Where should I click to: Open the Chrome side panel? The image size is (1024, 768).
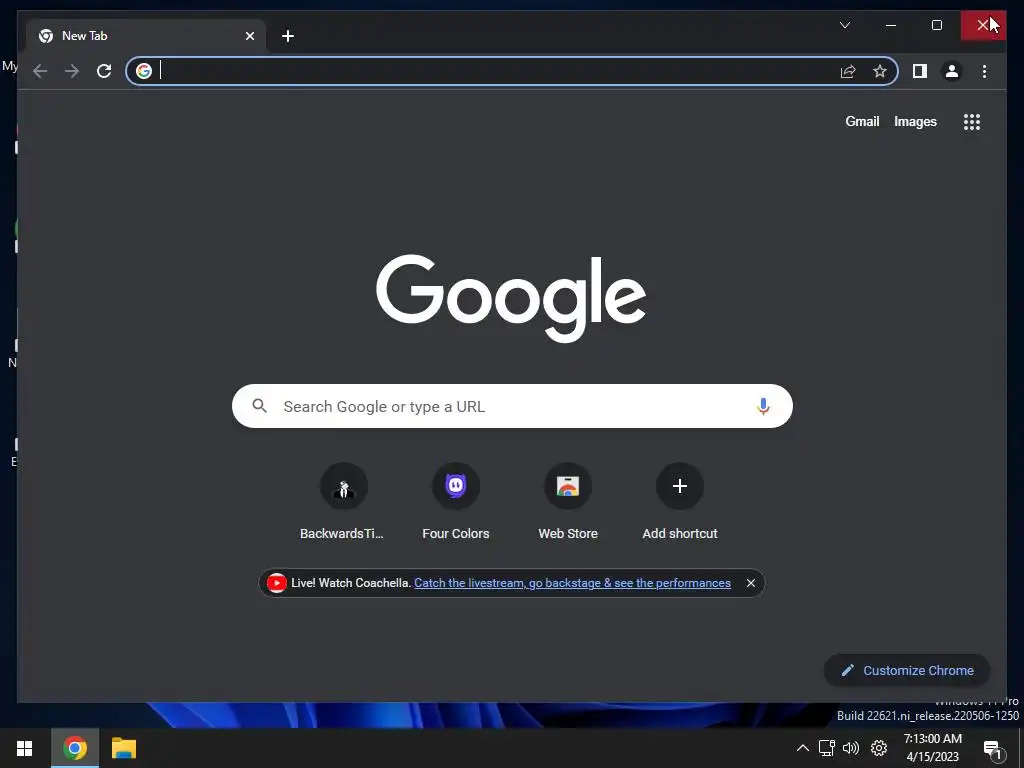[x=920, y=71]
